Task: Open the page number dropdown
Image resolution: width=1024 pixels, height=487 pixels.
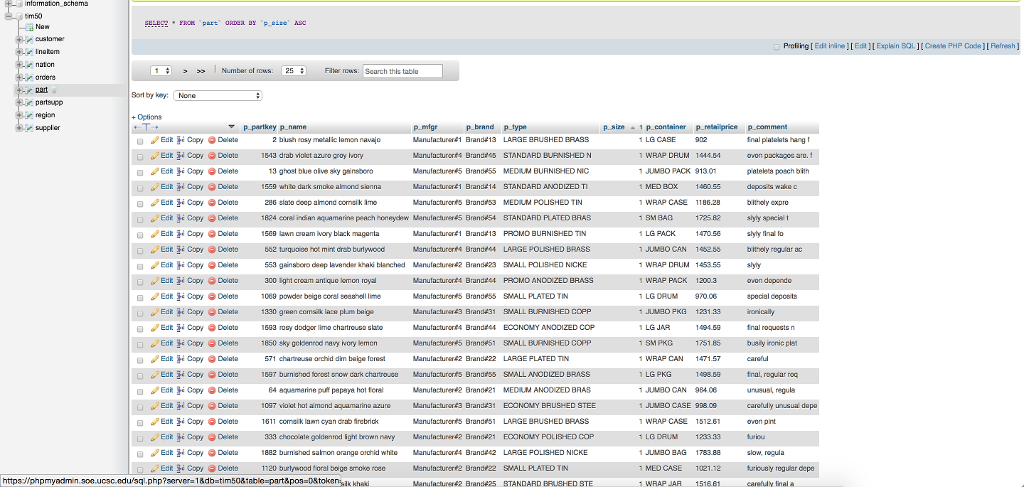Action: point(161,71)
